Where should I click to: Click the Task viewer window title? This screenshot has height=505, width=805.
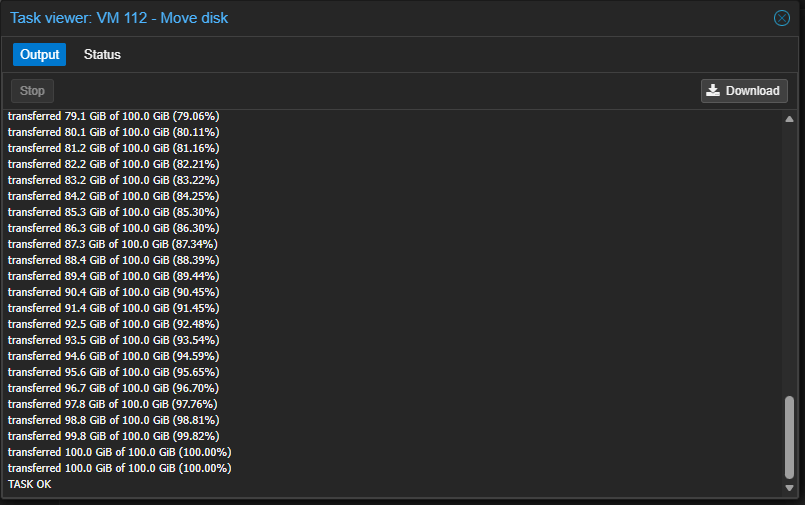pyautogui.click(x=119, y=18)
